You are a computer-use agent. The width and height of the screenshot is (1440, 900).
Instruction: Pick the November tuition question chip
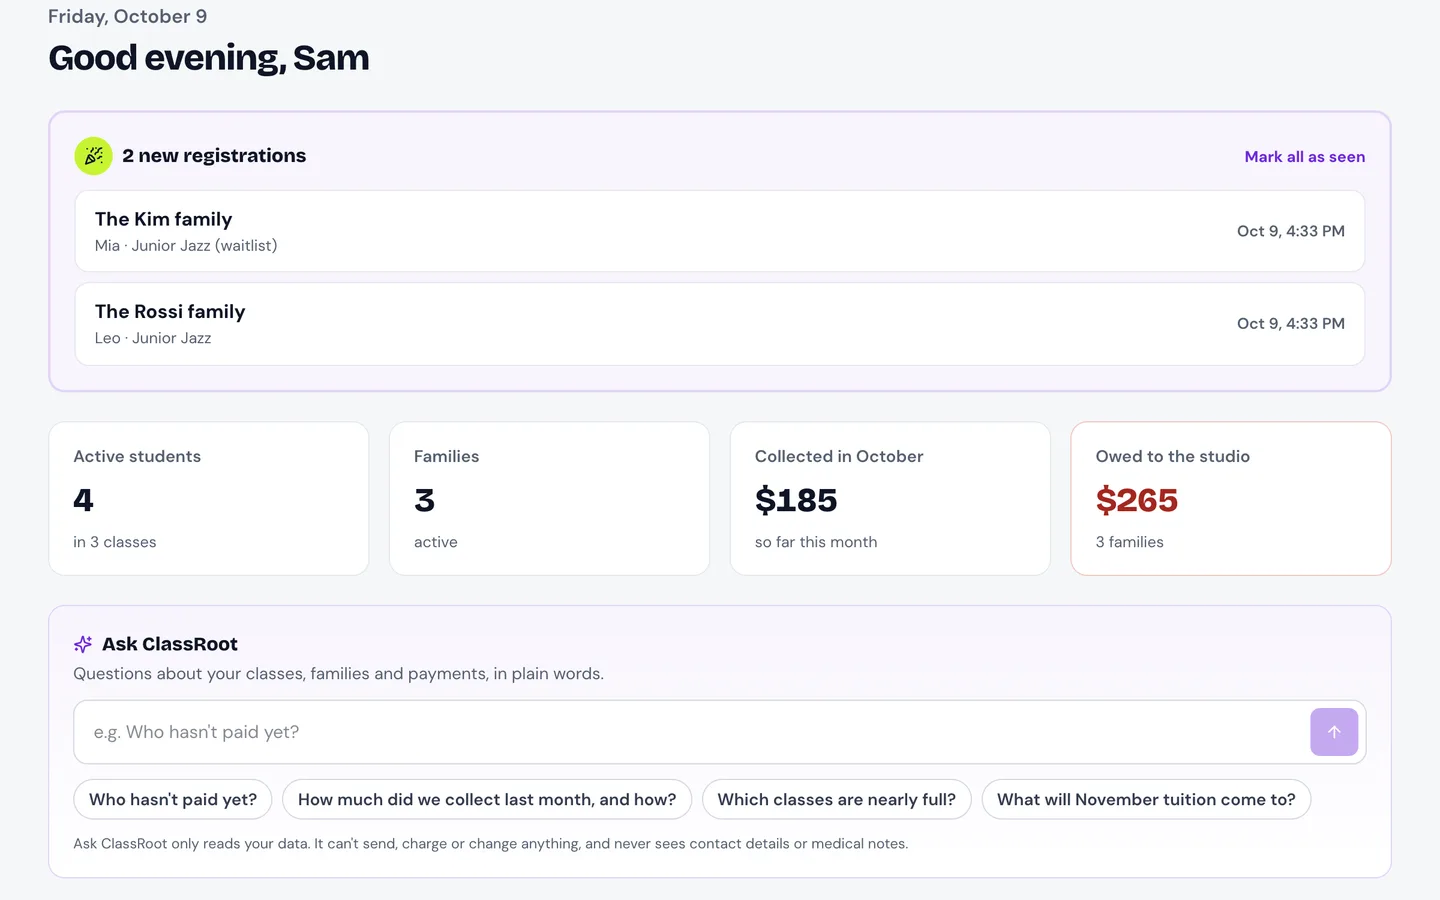tap(1146, 799)
